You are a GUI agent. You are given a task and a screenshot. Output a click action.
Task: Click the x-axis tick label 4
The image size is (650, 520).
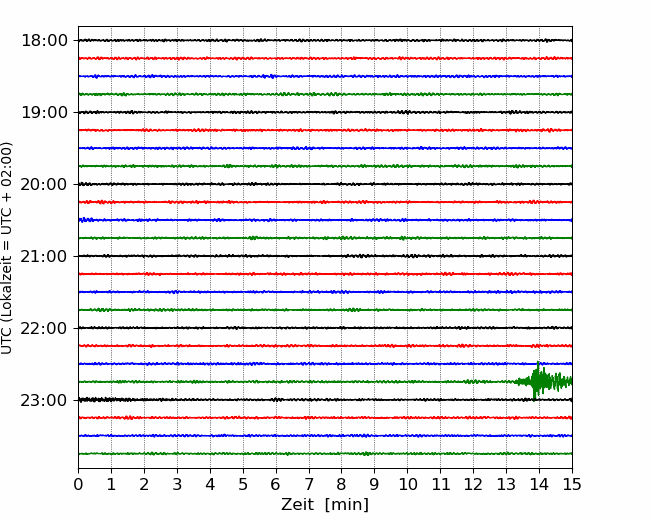point(210,484)
